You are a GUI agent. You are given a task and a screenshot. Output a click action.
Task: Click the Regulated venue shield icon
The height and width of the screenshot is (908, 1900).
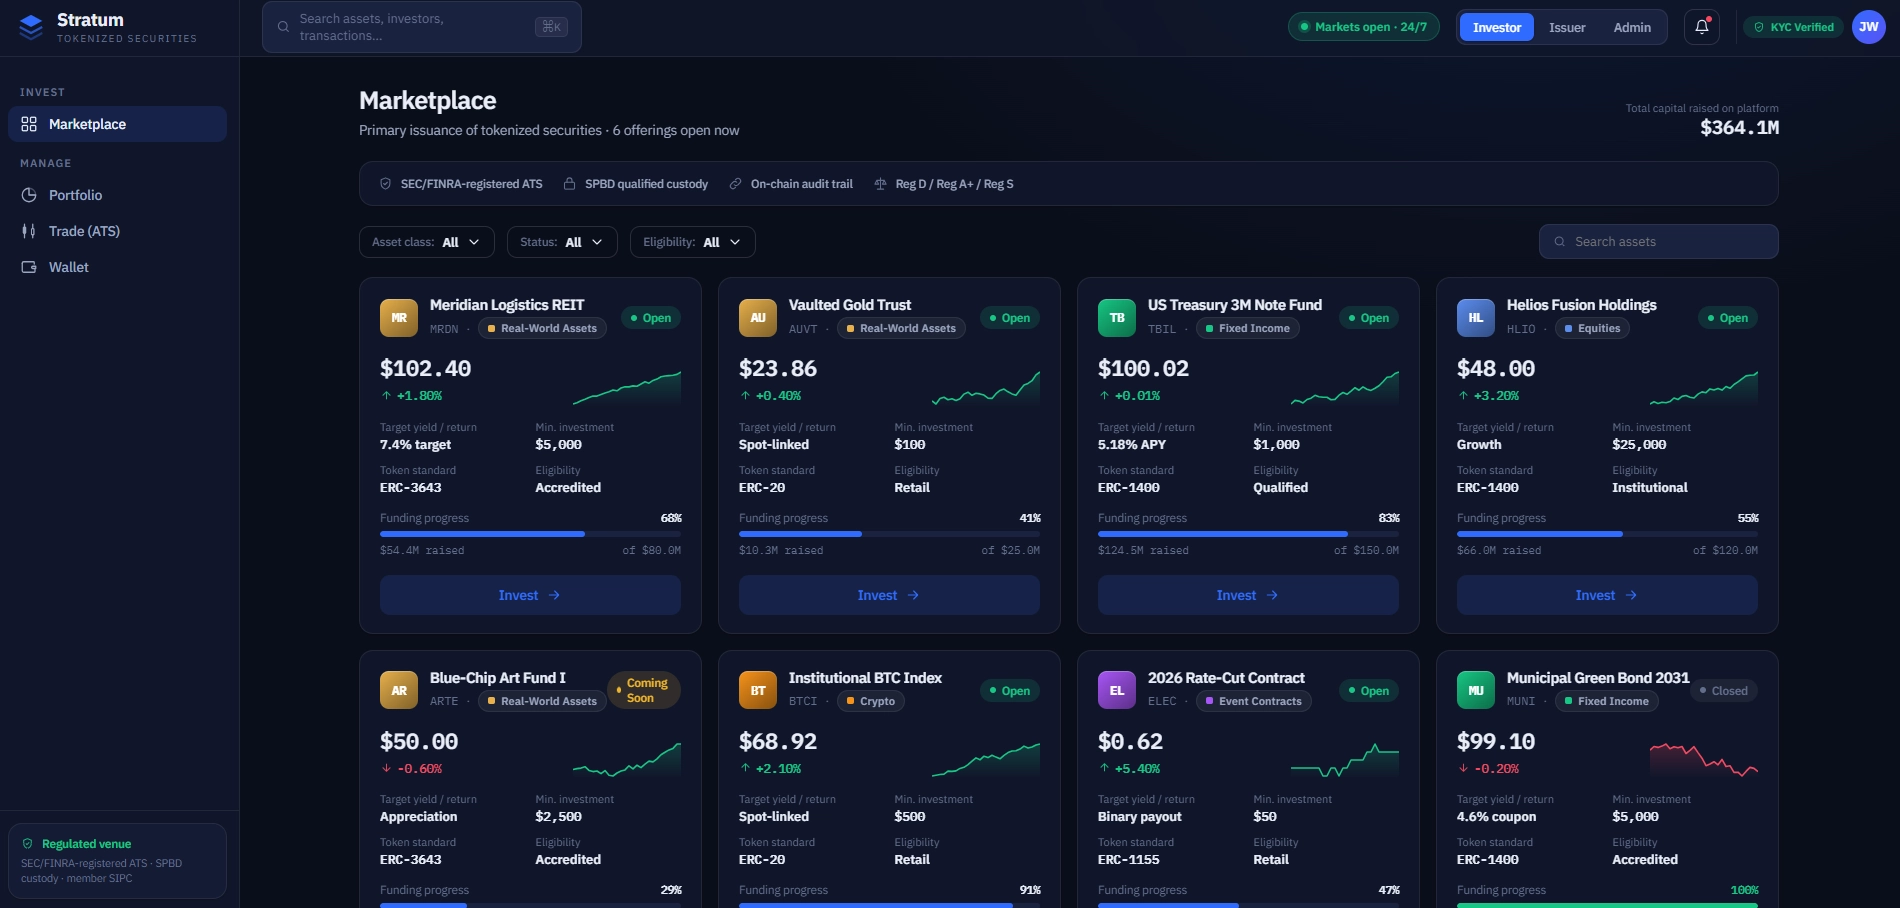27,843
